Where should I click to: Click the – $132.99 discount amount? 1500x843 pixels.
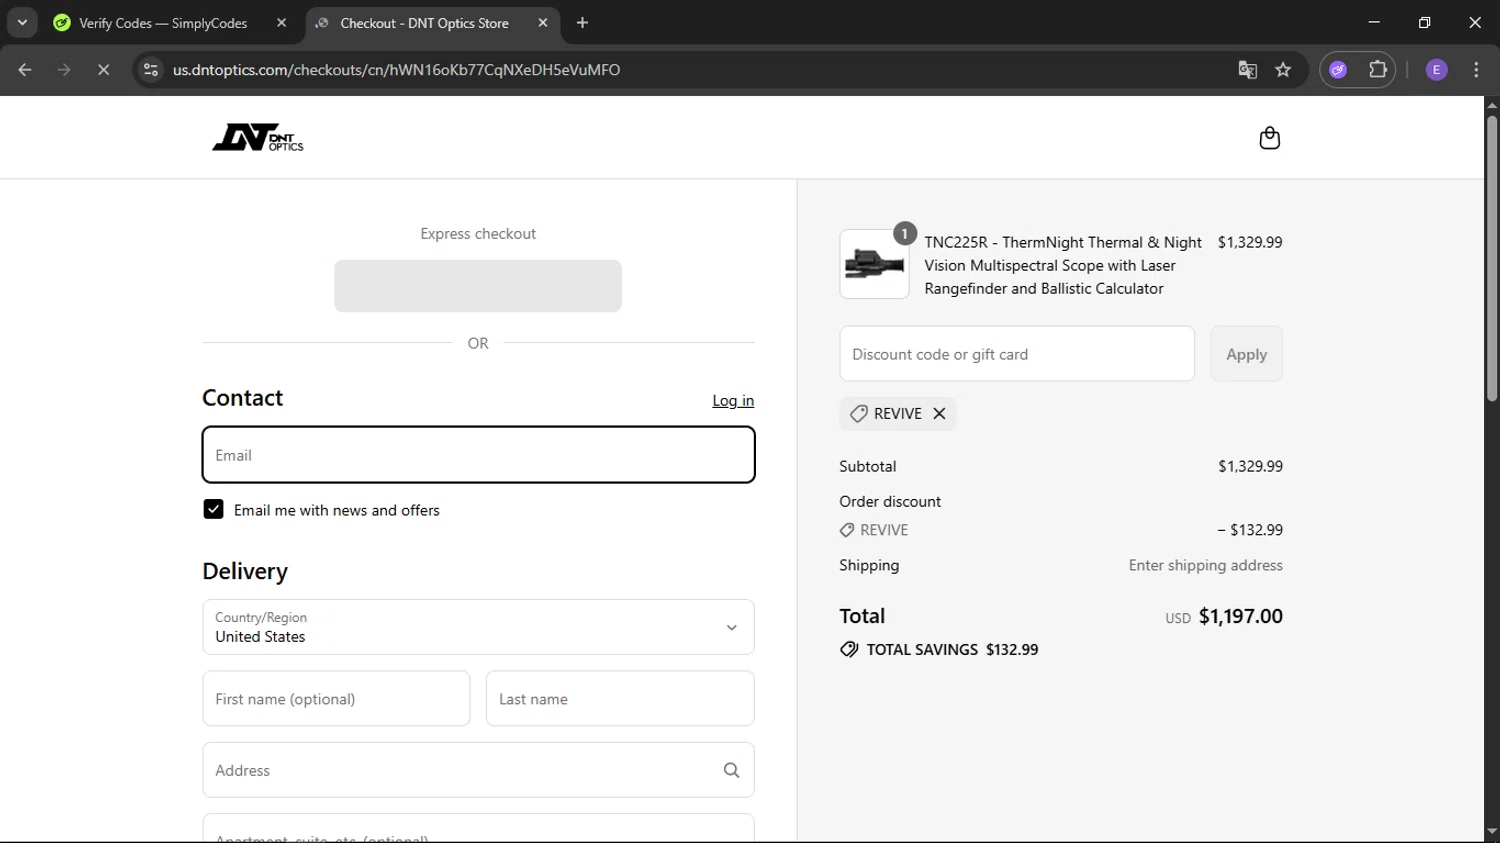coord(1250,530)
